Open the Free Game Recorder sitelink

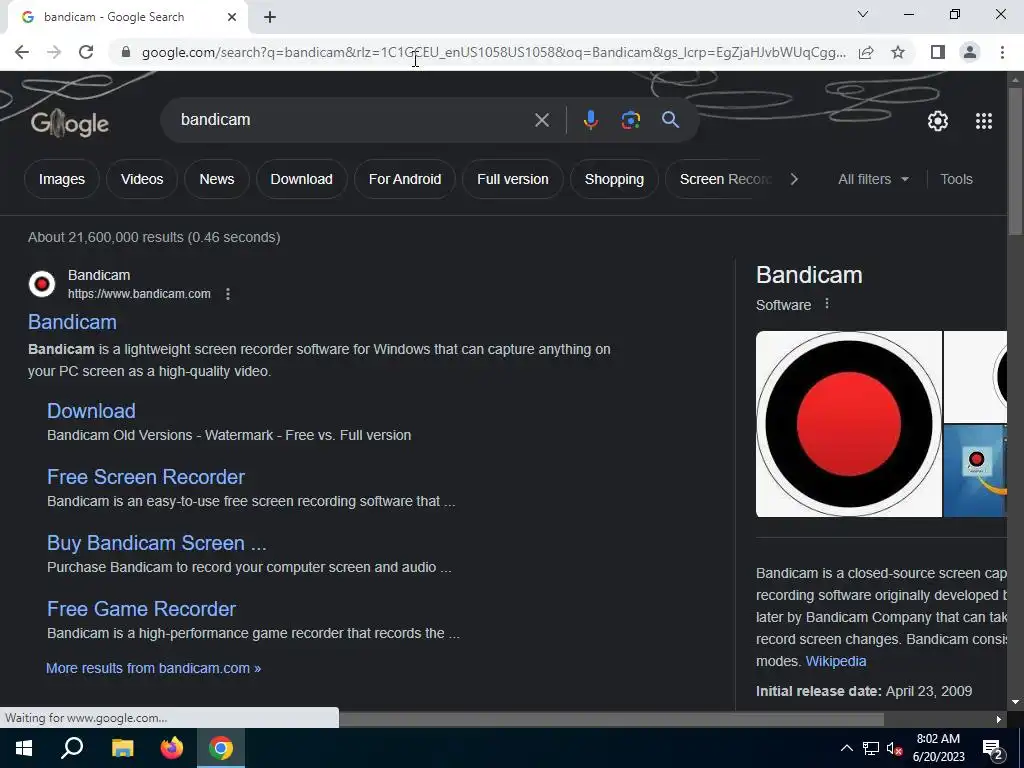click(x=141, y=609)
